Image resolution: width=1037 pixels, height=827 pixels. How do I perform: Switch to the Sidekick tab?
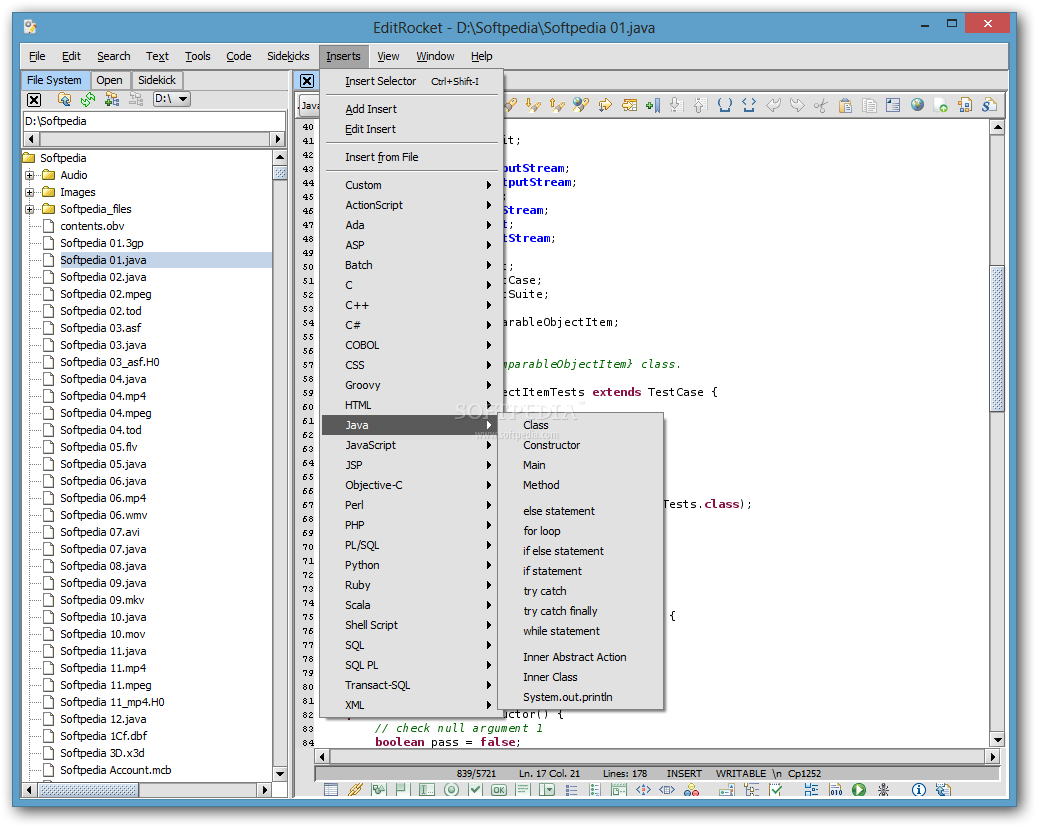point(157,80)
